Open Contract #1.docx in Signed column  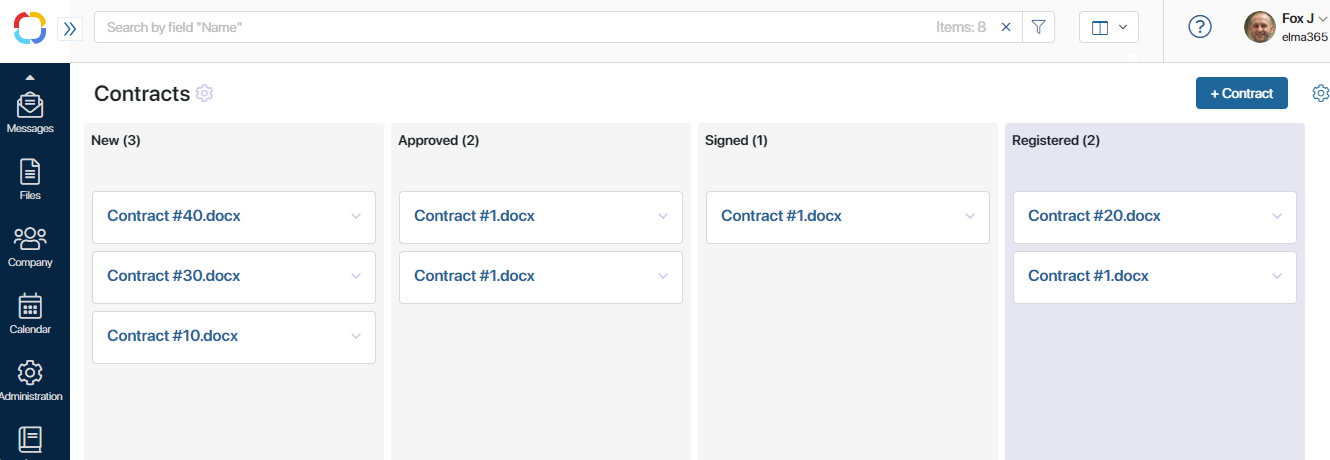tap(781, 216)
